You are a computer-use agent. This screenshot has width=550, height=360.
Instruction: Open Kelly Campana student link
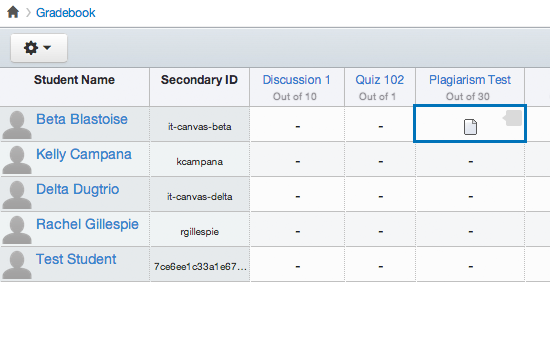(x=84, y=154)
